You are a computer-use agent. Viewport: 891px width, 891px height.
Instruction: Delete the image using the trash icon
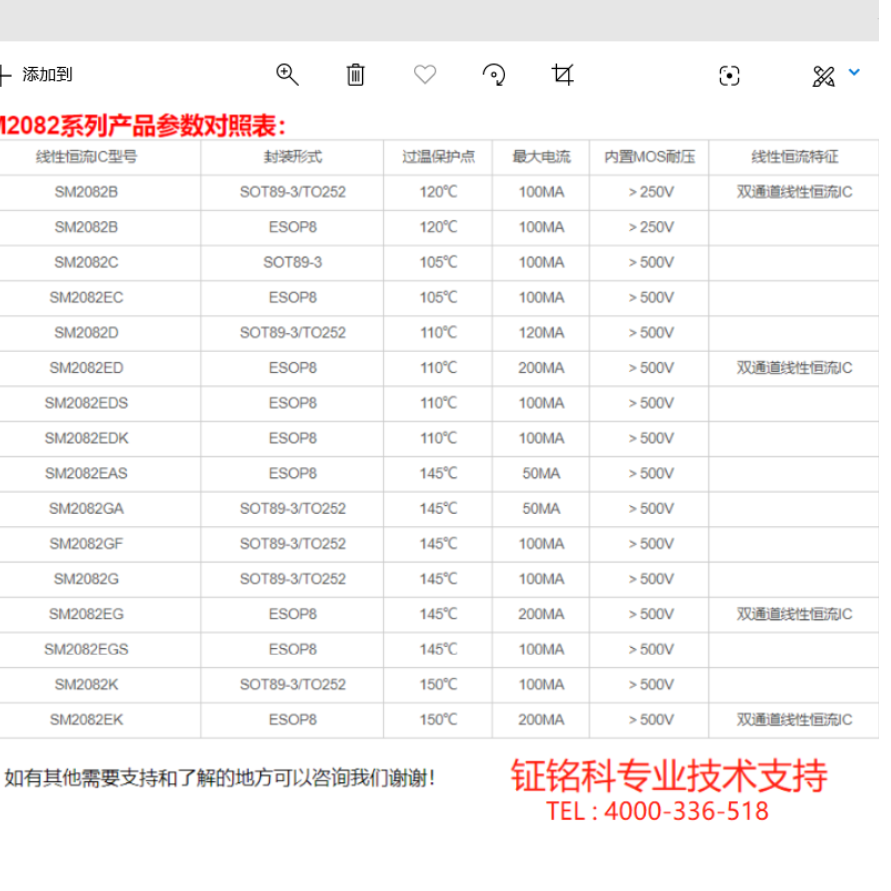pos(355,74)
